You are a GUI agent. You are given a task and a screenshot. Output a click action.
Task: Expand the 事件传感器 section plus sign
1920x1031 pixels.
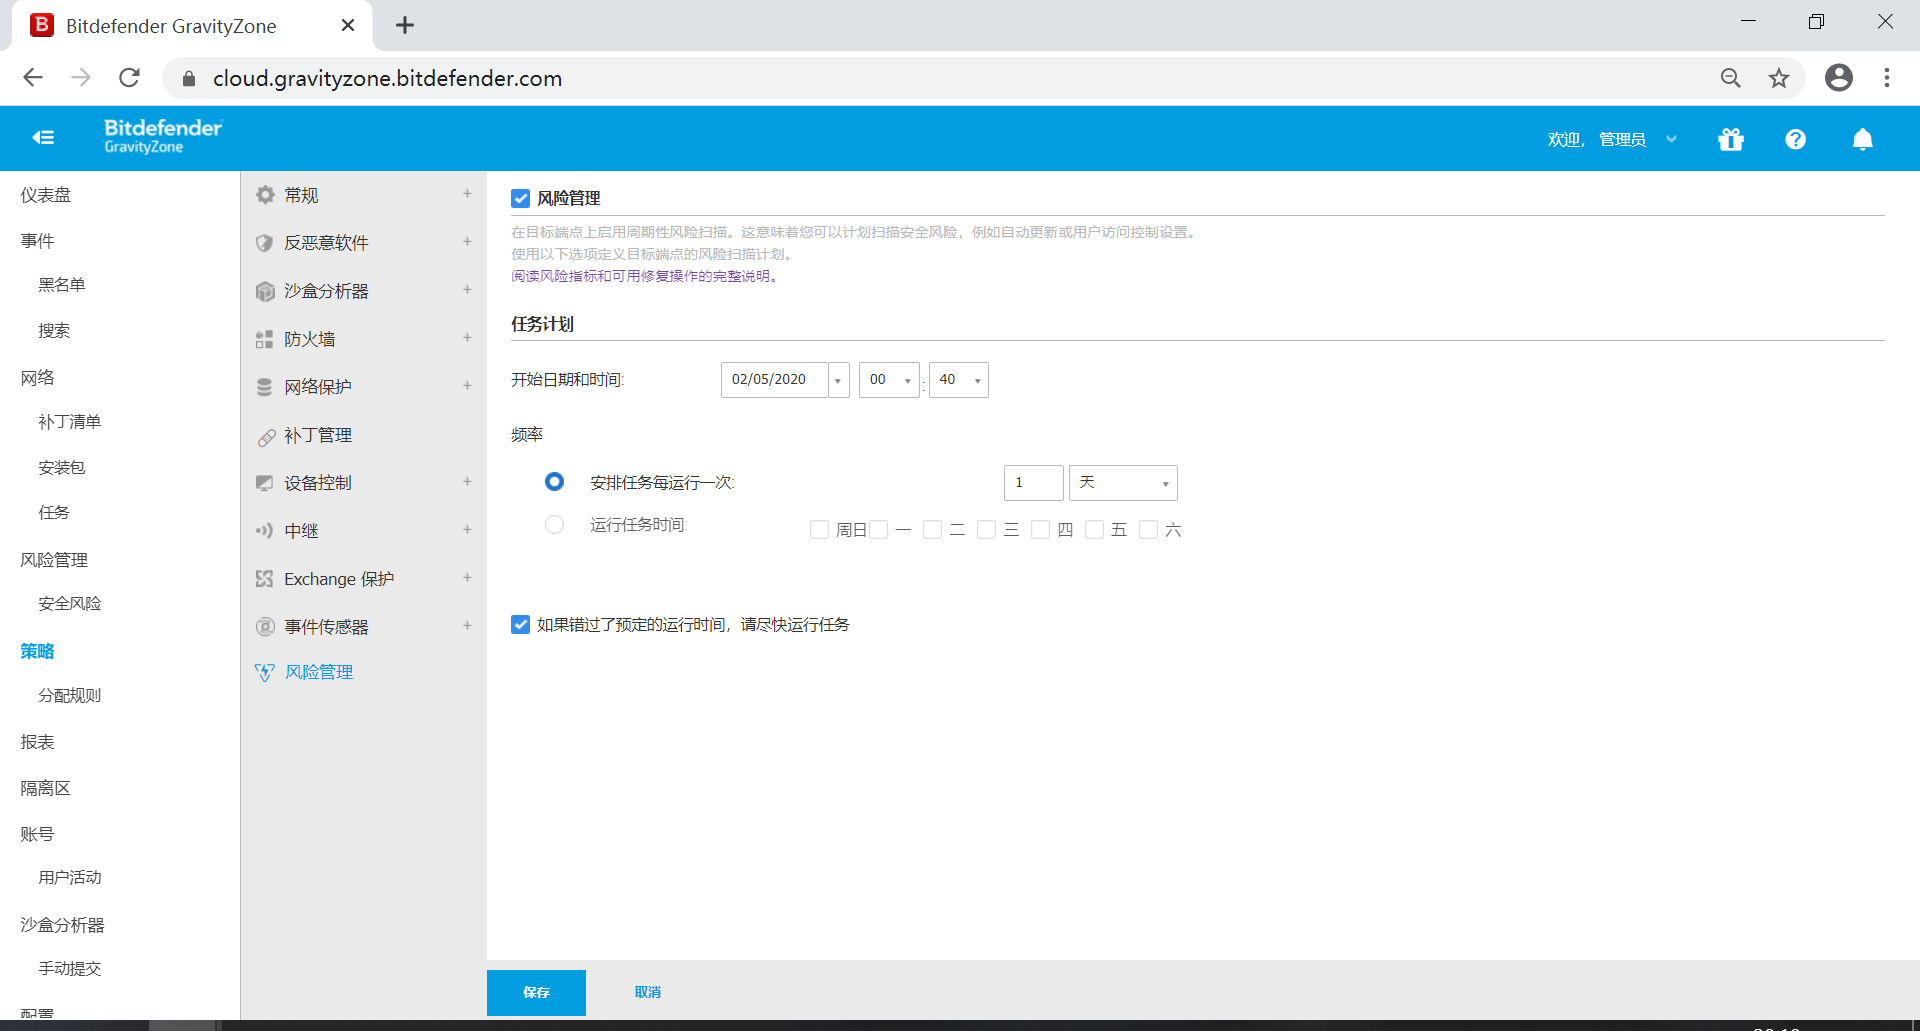coord(467,626)
